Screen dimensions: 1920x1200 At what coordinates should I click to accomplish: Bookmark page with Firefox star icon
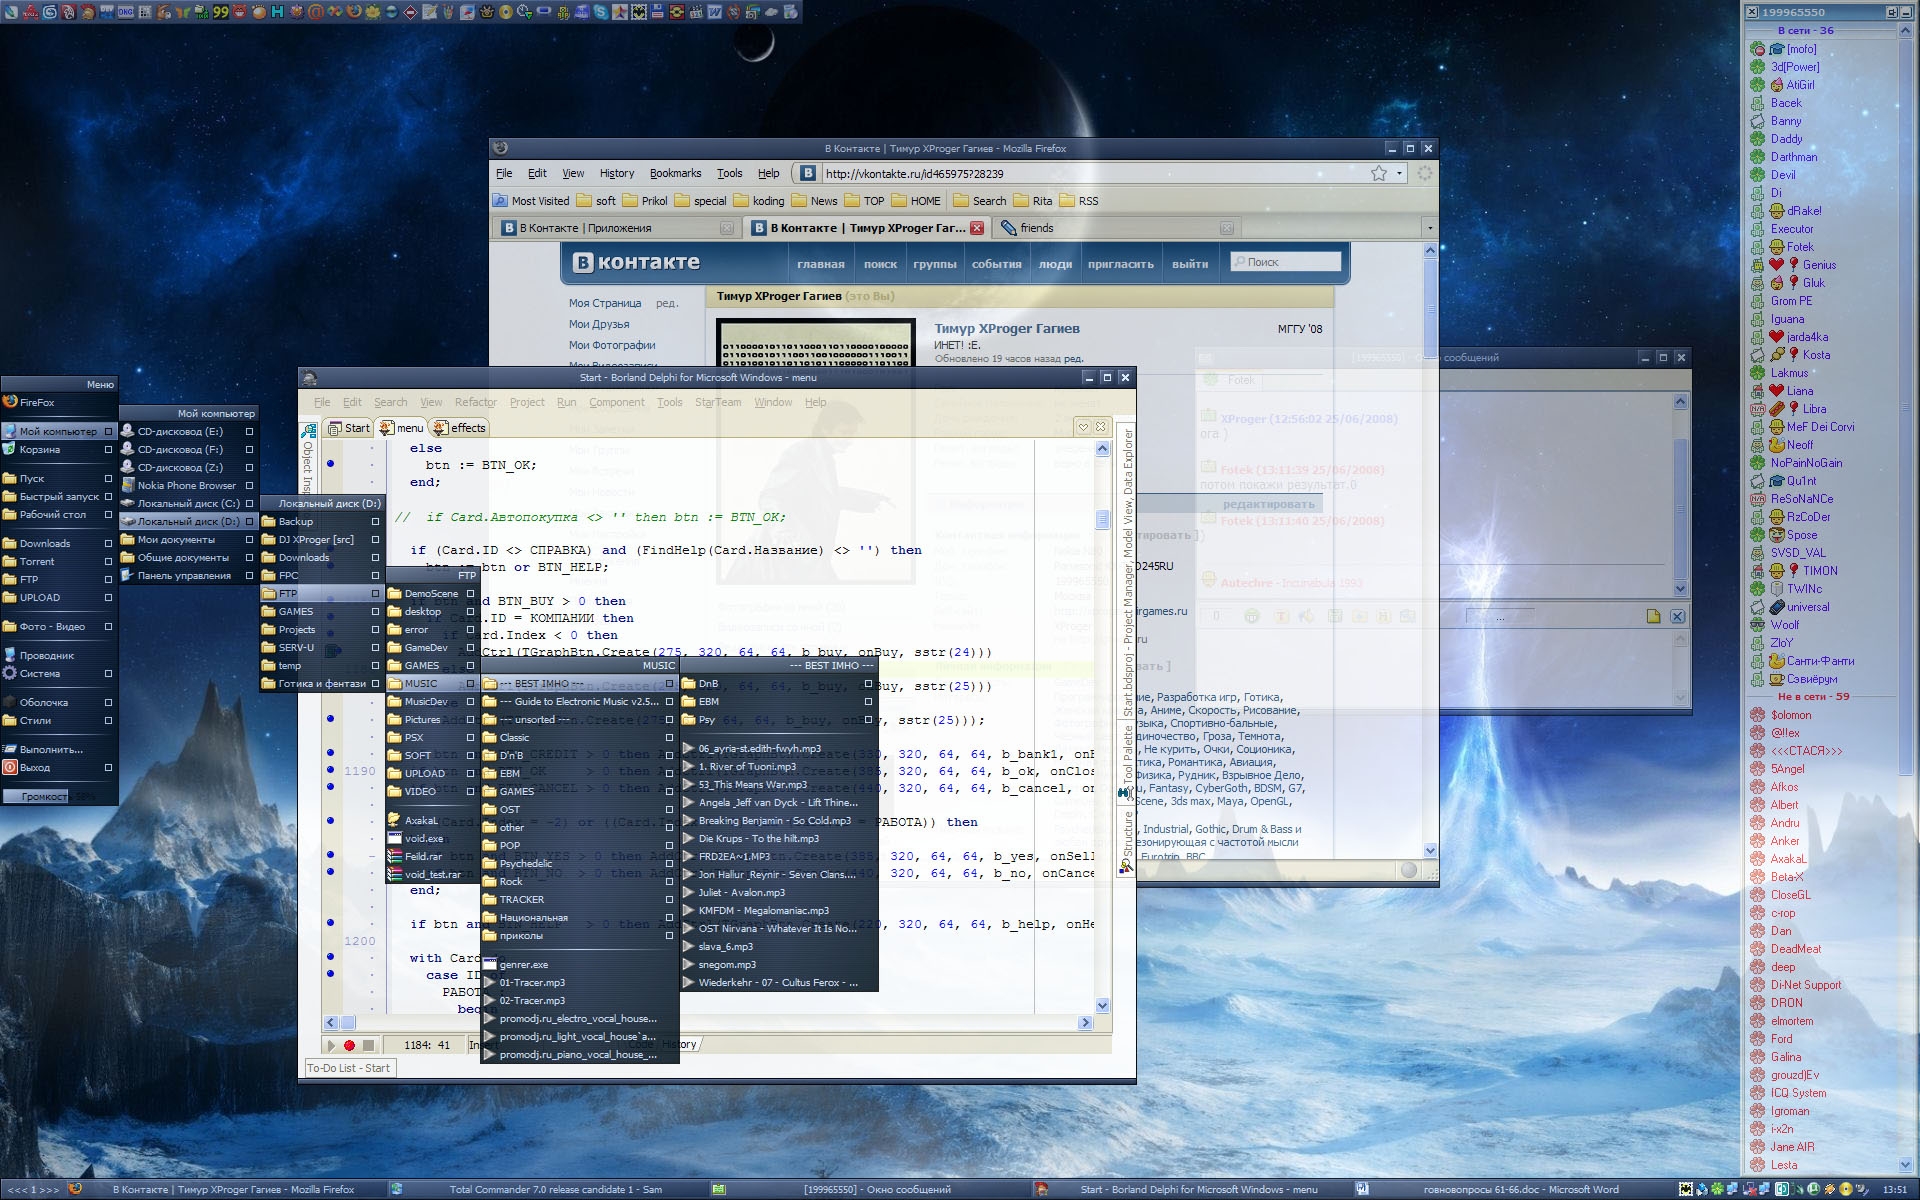(x=1379, y=173)
